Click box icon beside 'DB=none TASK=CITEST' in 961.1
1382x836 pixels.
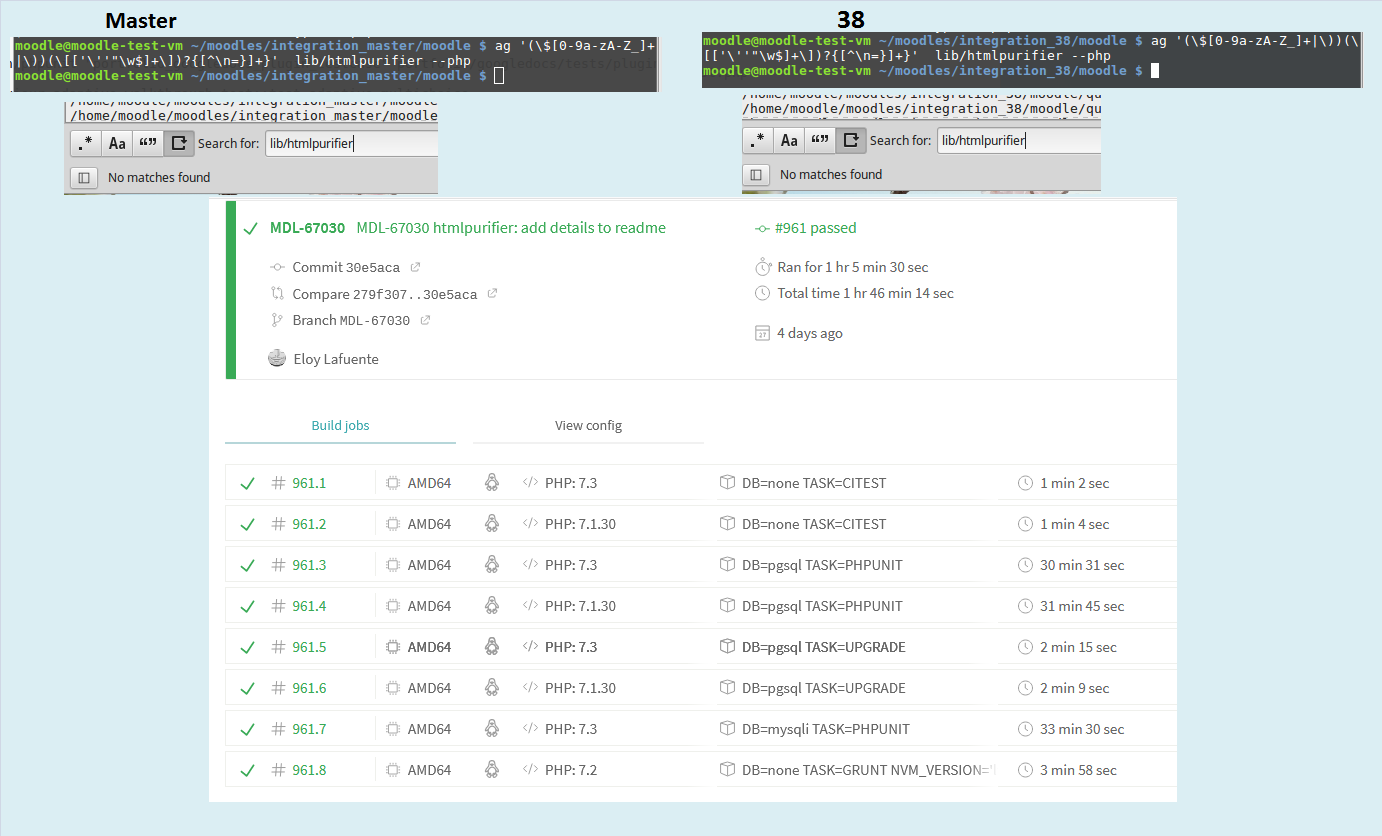(x=727, y=483)
